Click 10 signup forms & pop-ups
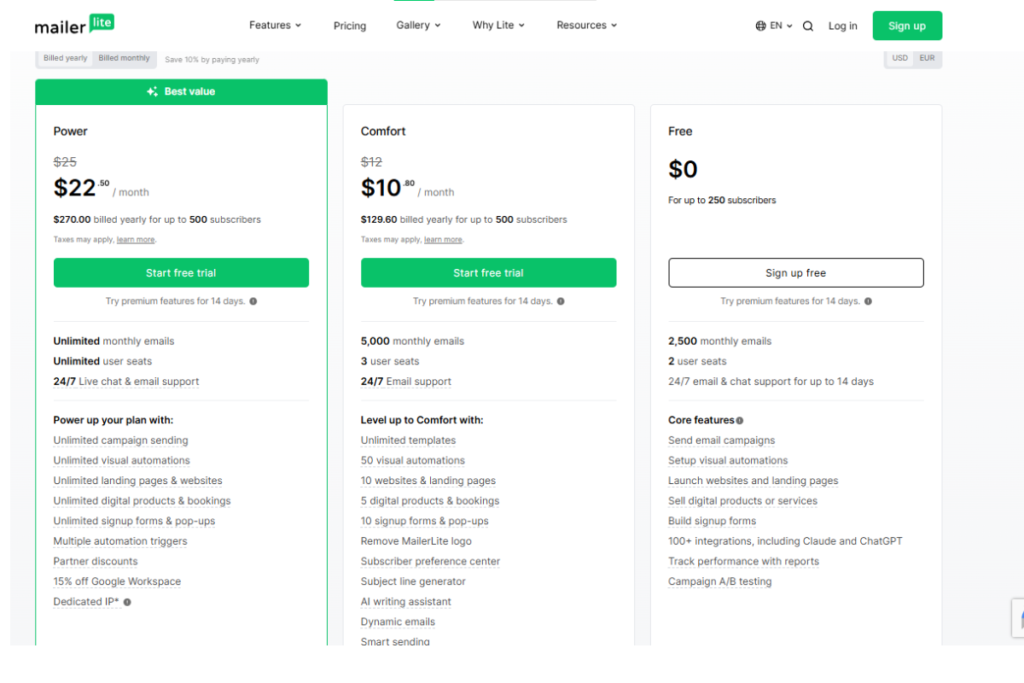 tap(424, 522)
